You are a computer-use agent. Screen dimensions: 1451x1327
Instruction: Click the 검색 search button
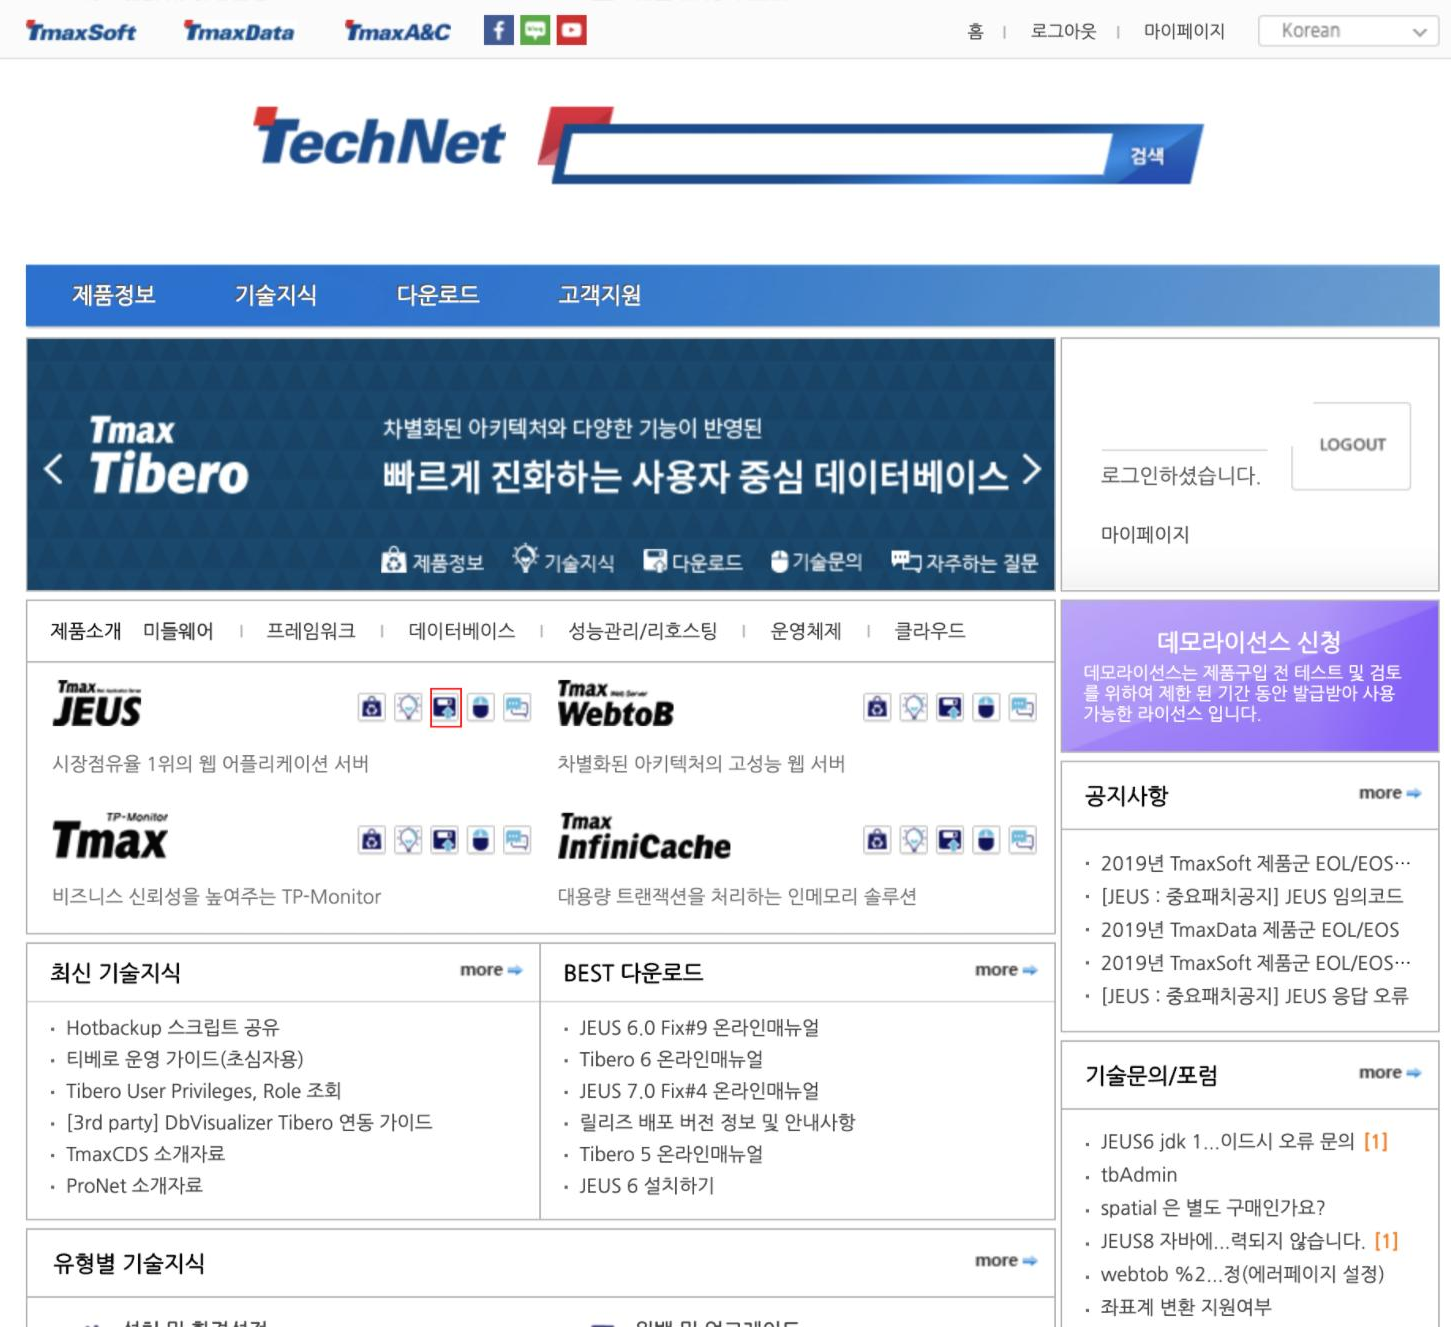click(1147, 155)
